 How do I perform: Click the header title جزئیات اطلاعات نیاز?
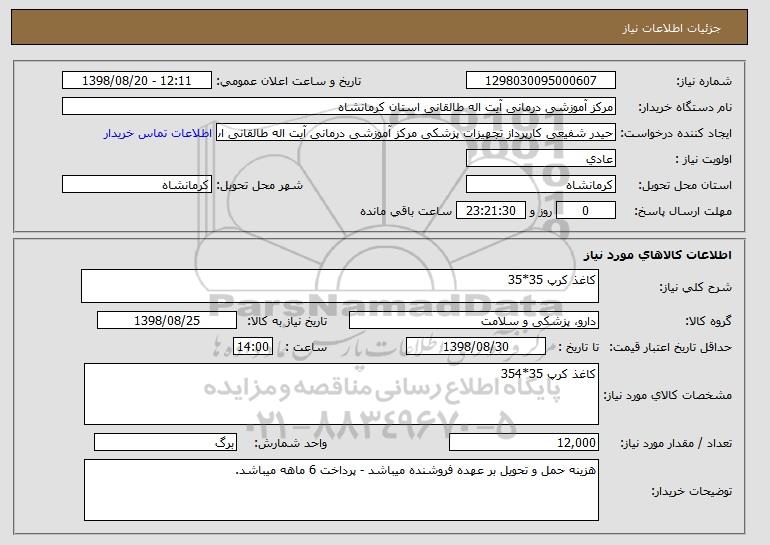click(672, 28)
